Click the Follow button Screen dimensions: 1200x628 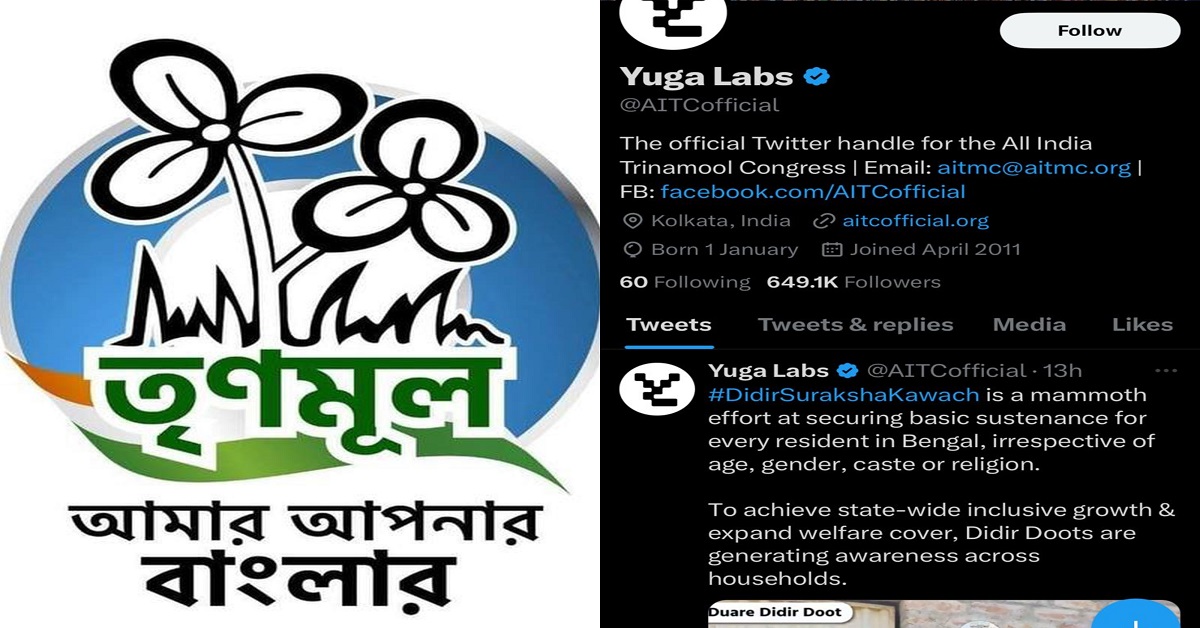coord(1089,31)
